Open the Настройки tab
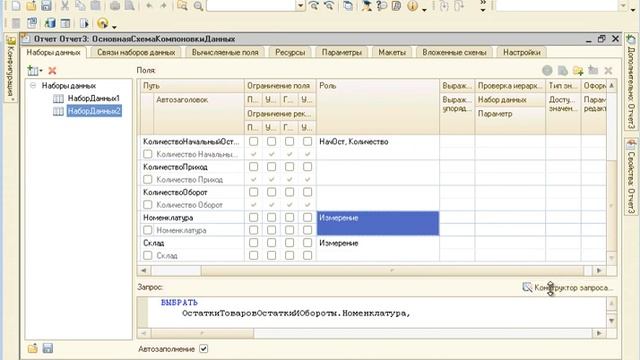Viewport: 640px width, 360px height. (522, 52)
